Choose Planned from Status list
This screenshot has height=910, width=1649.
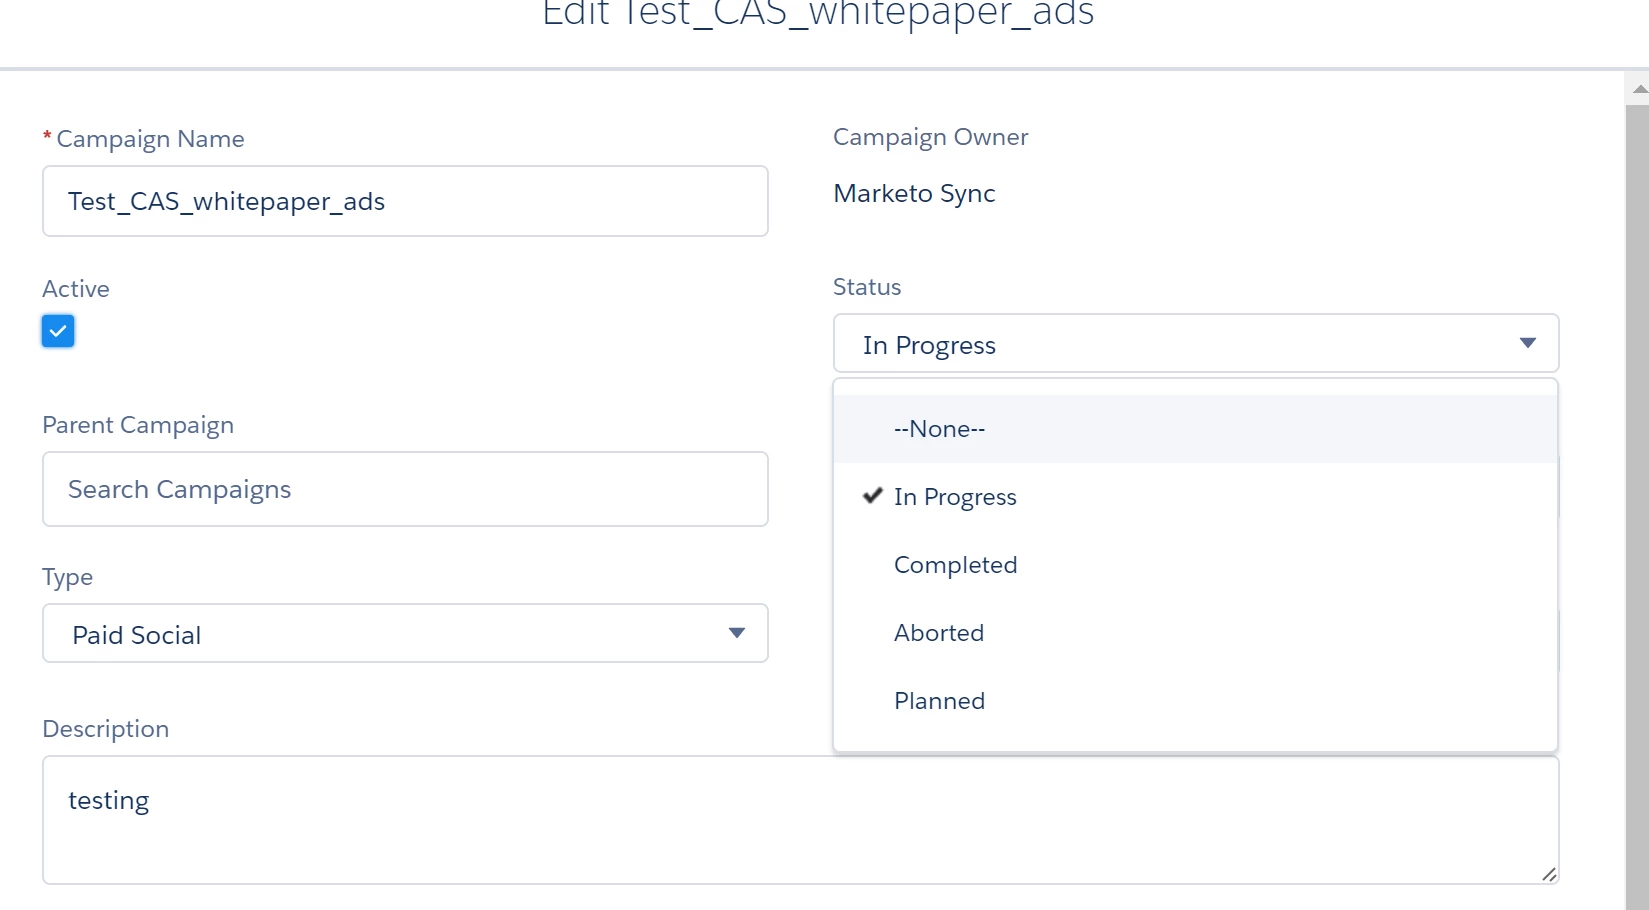(x=939, y=701)
